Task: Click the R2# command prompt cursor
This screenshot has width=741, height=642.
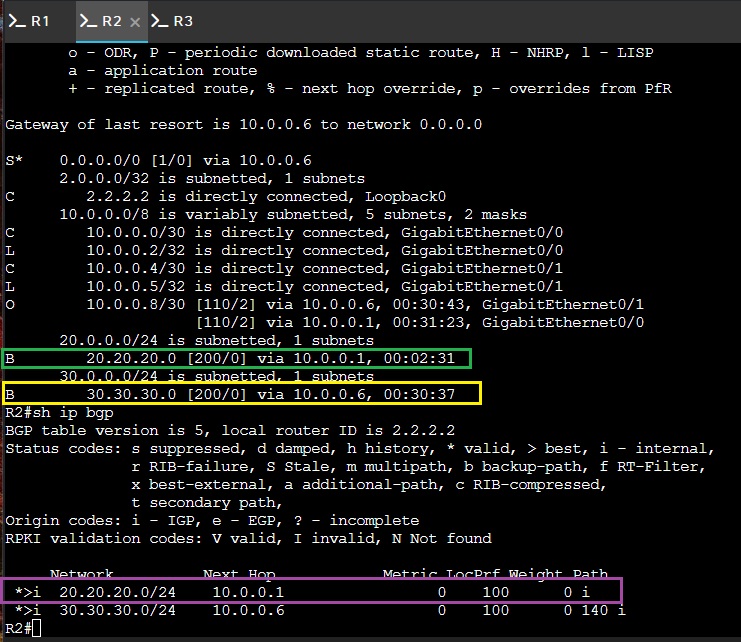Action: (x=37, y=629)
